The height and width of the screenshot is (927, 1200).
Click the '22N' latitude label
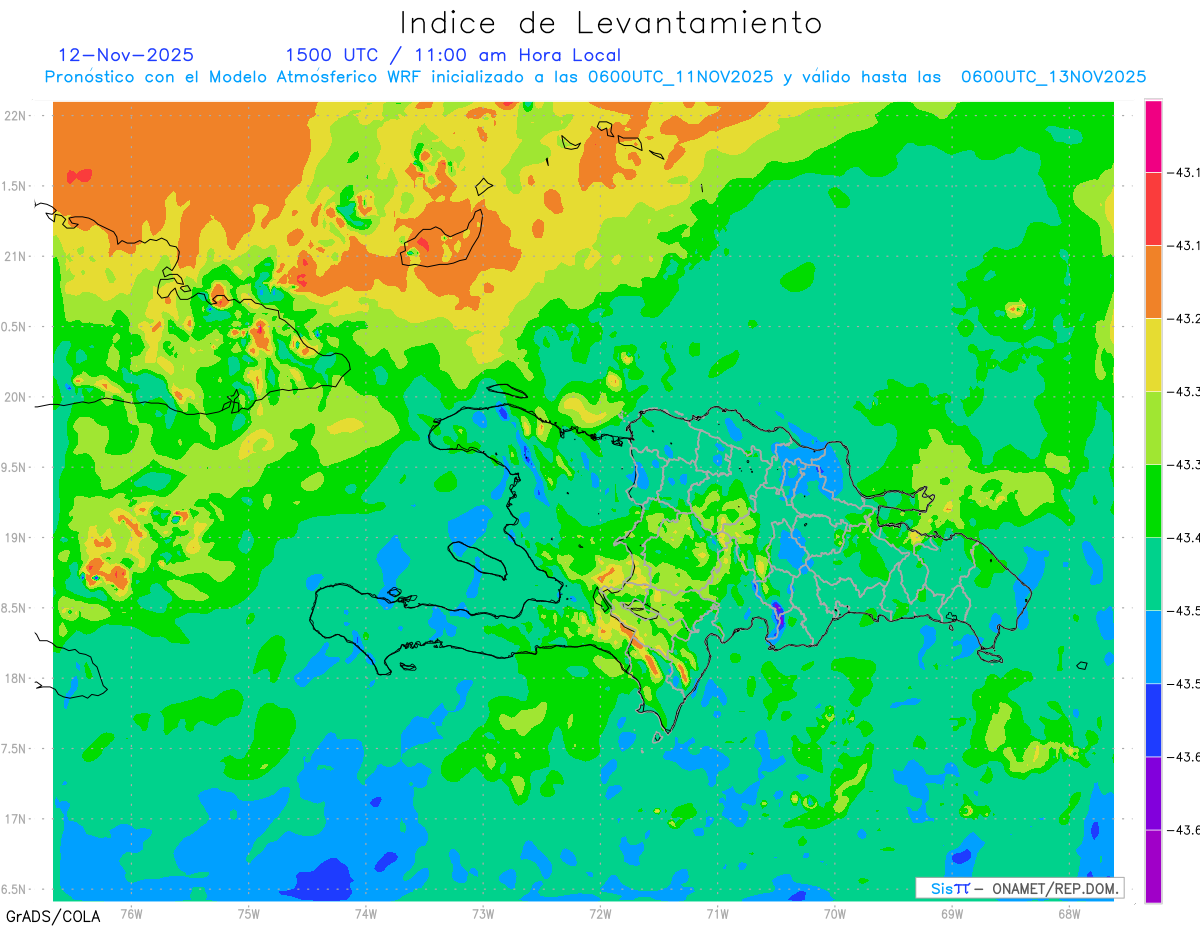pyautogui.click(x=15, y=115)
